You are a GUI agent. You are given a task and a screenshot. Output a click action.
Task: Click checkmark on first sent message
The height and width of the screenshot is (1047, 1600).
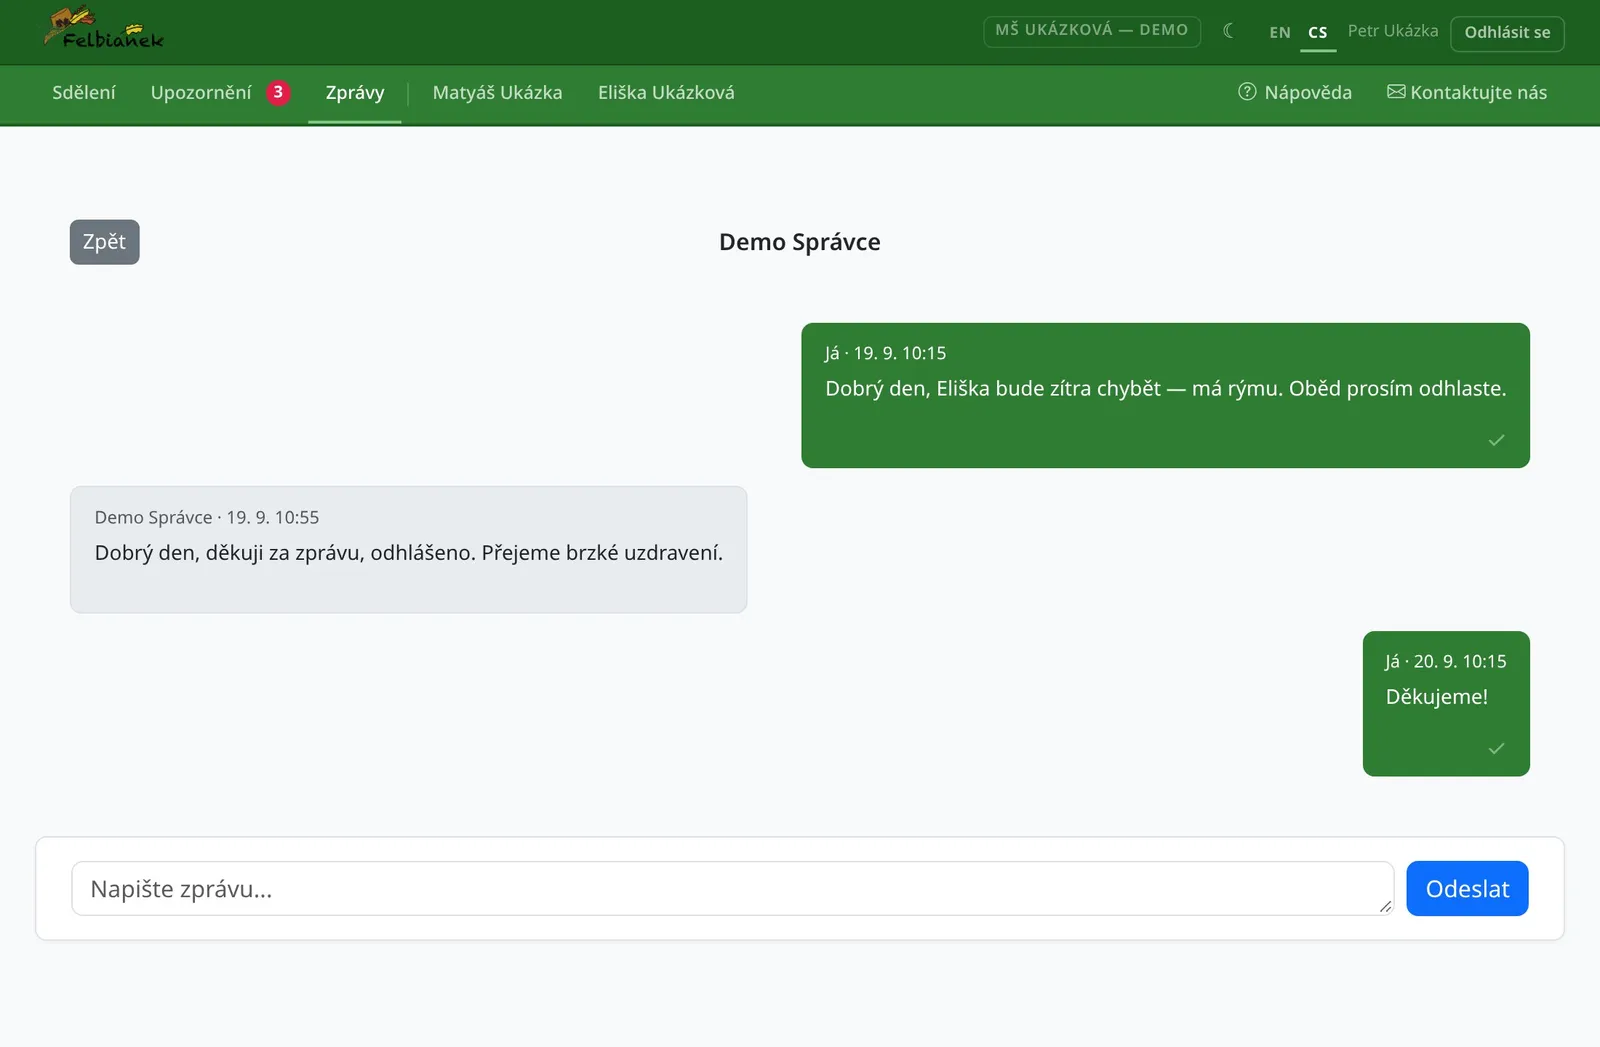[x=1496, y=440]
